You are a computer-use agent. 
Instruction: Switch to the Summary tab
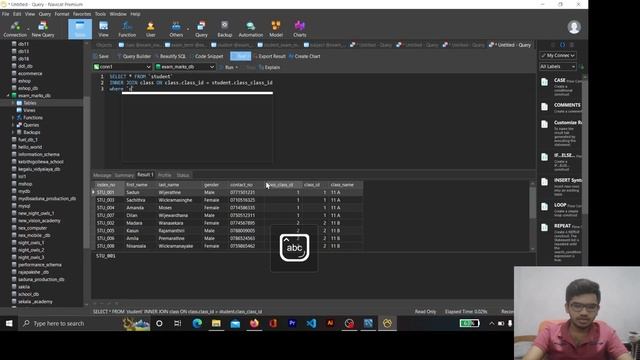click(x=124, y=175)
